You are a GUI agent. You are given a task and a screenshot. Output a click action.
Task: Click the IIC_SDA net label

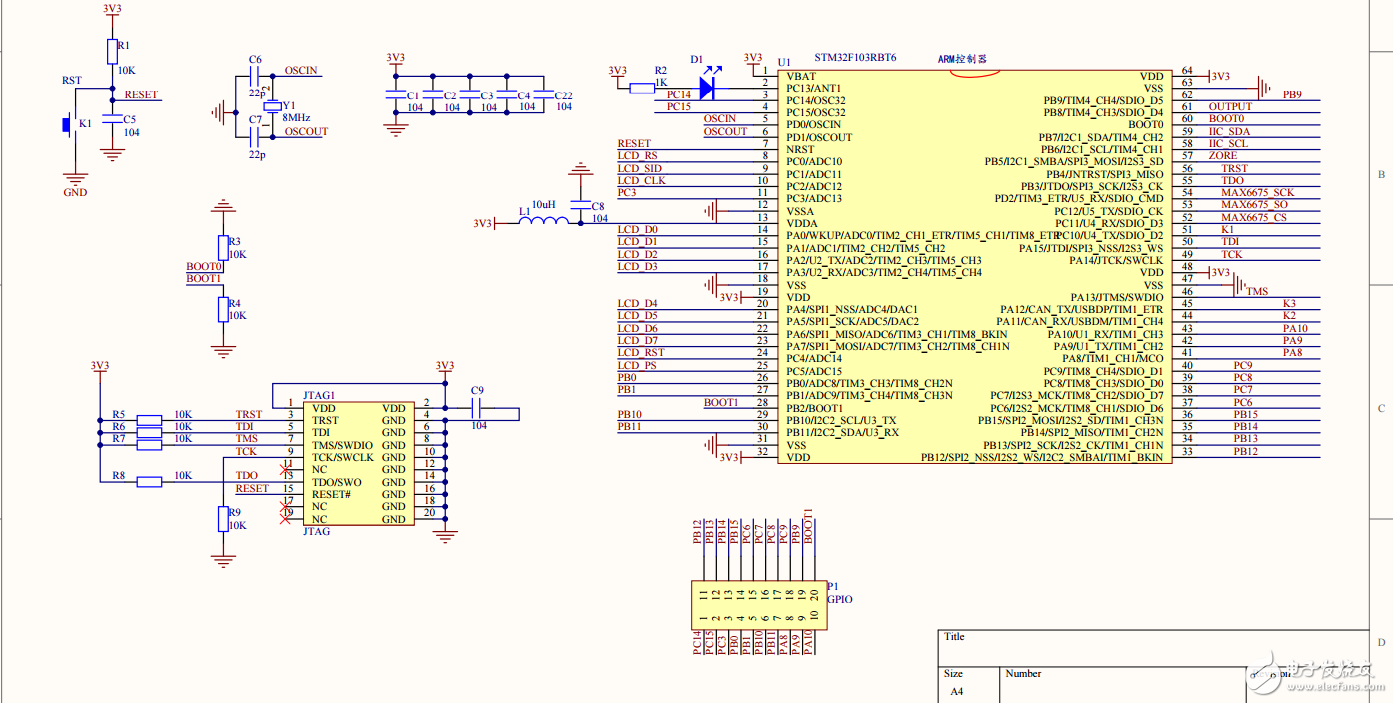click(1229, 131)
